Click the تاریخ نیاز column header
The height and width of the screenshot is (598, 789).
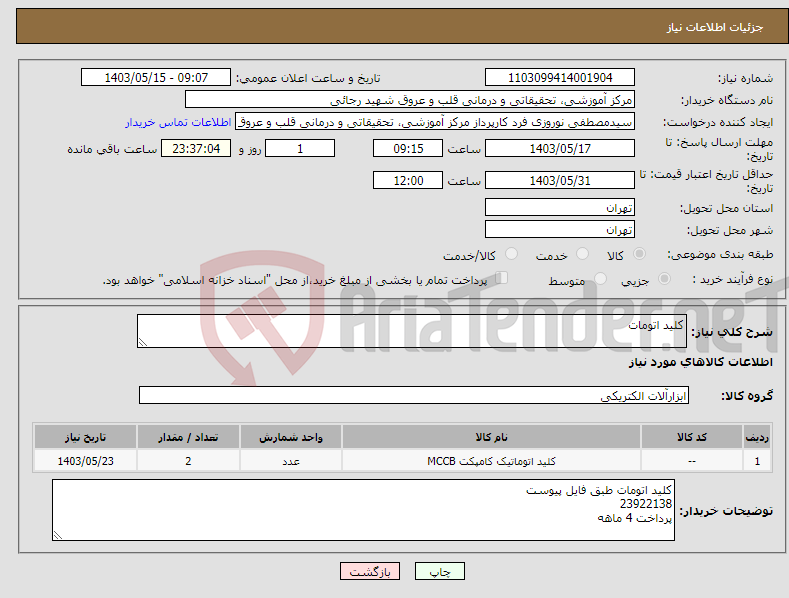point(86,437)
